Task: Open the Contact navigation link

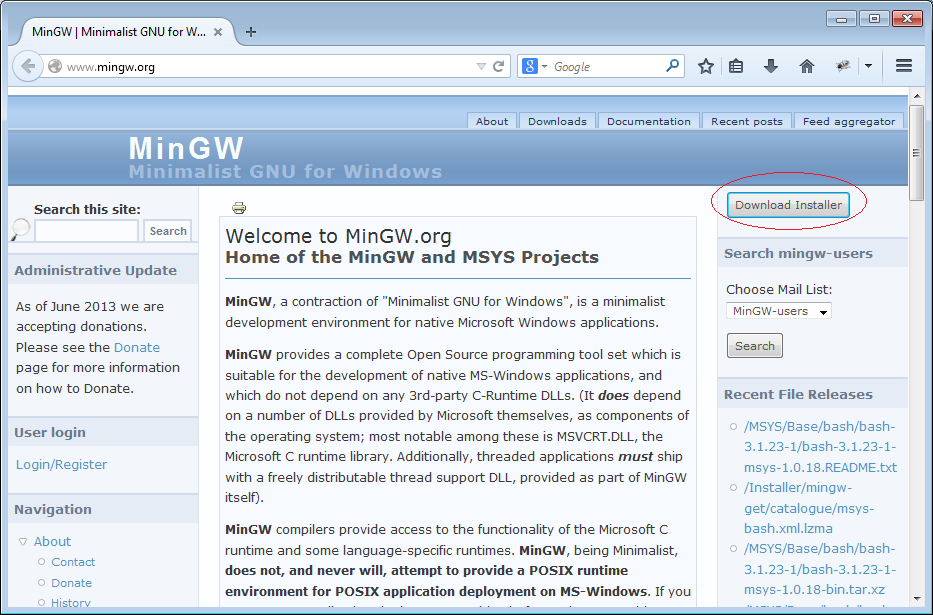Action: [x=73, y=562]
